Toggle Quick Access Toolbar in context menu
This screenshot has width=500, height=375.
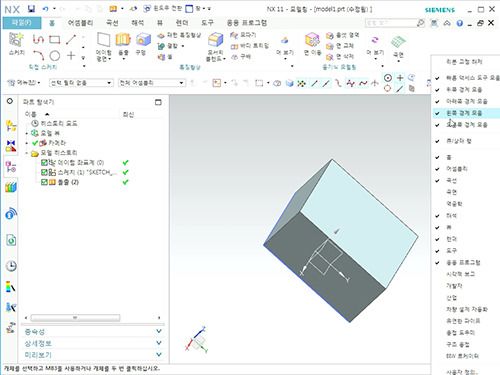click(467, 78)
